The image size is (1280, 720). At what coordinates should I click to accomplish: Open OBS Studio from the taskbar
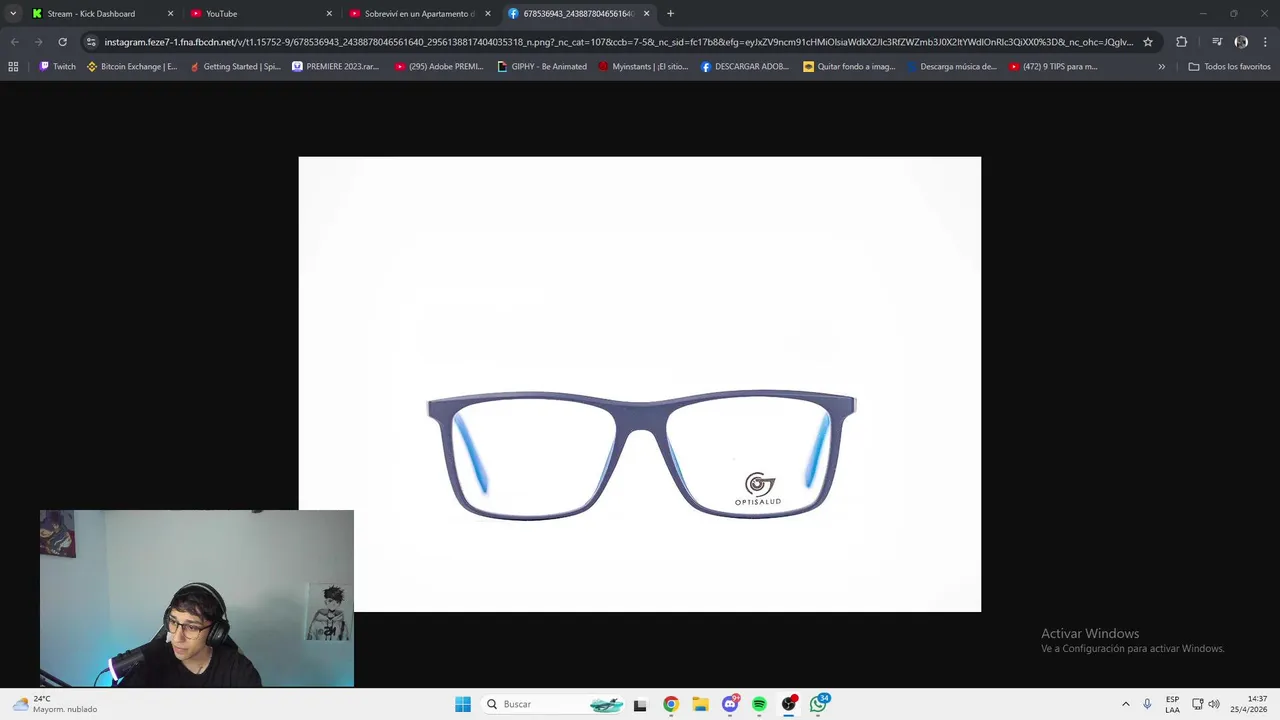789,704
